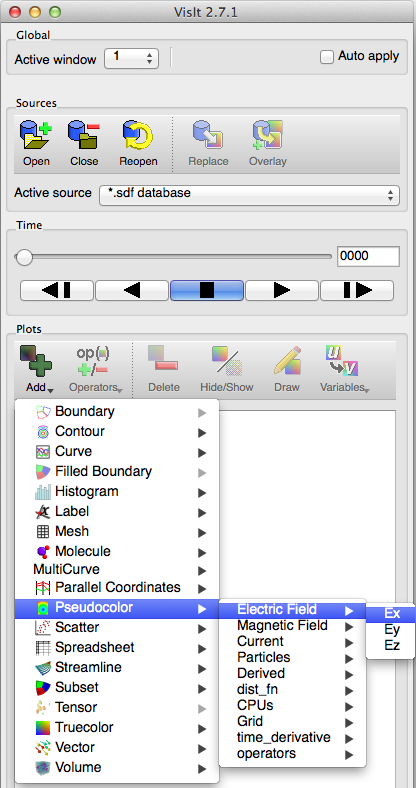
Task: Click the Draw plots pencil icon
Action: 287,369
